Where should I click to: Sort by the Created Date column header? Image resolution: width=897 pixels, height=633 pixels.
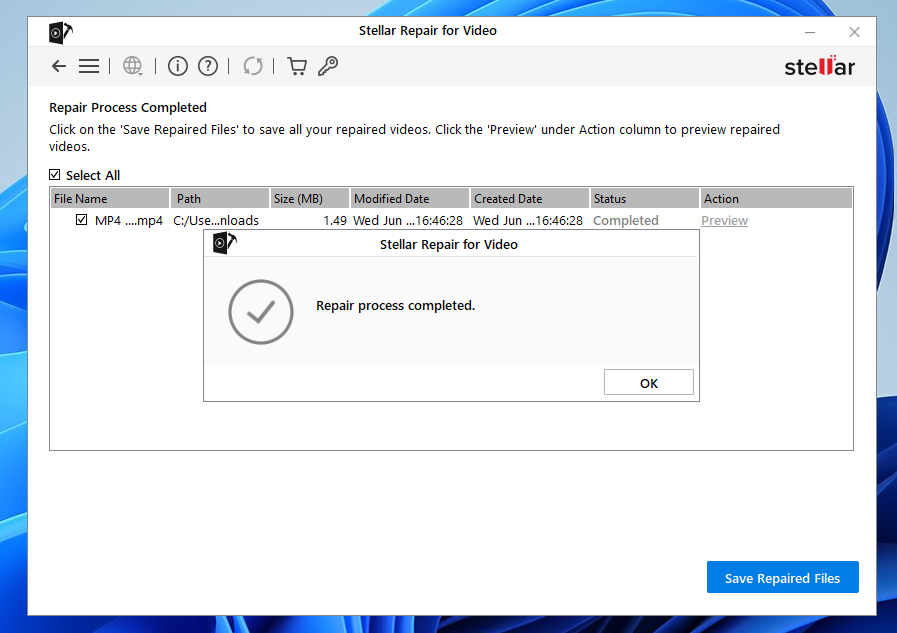[530, 198]
